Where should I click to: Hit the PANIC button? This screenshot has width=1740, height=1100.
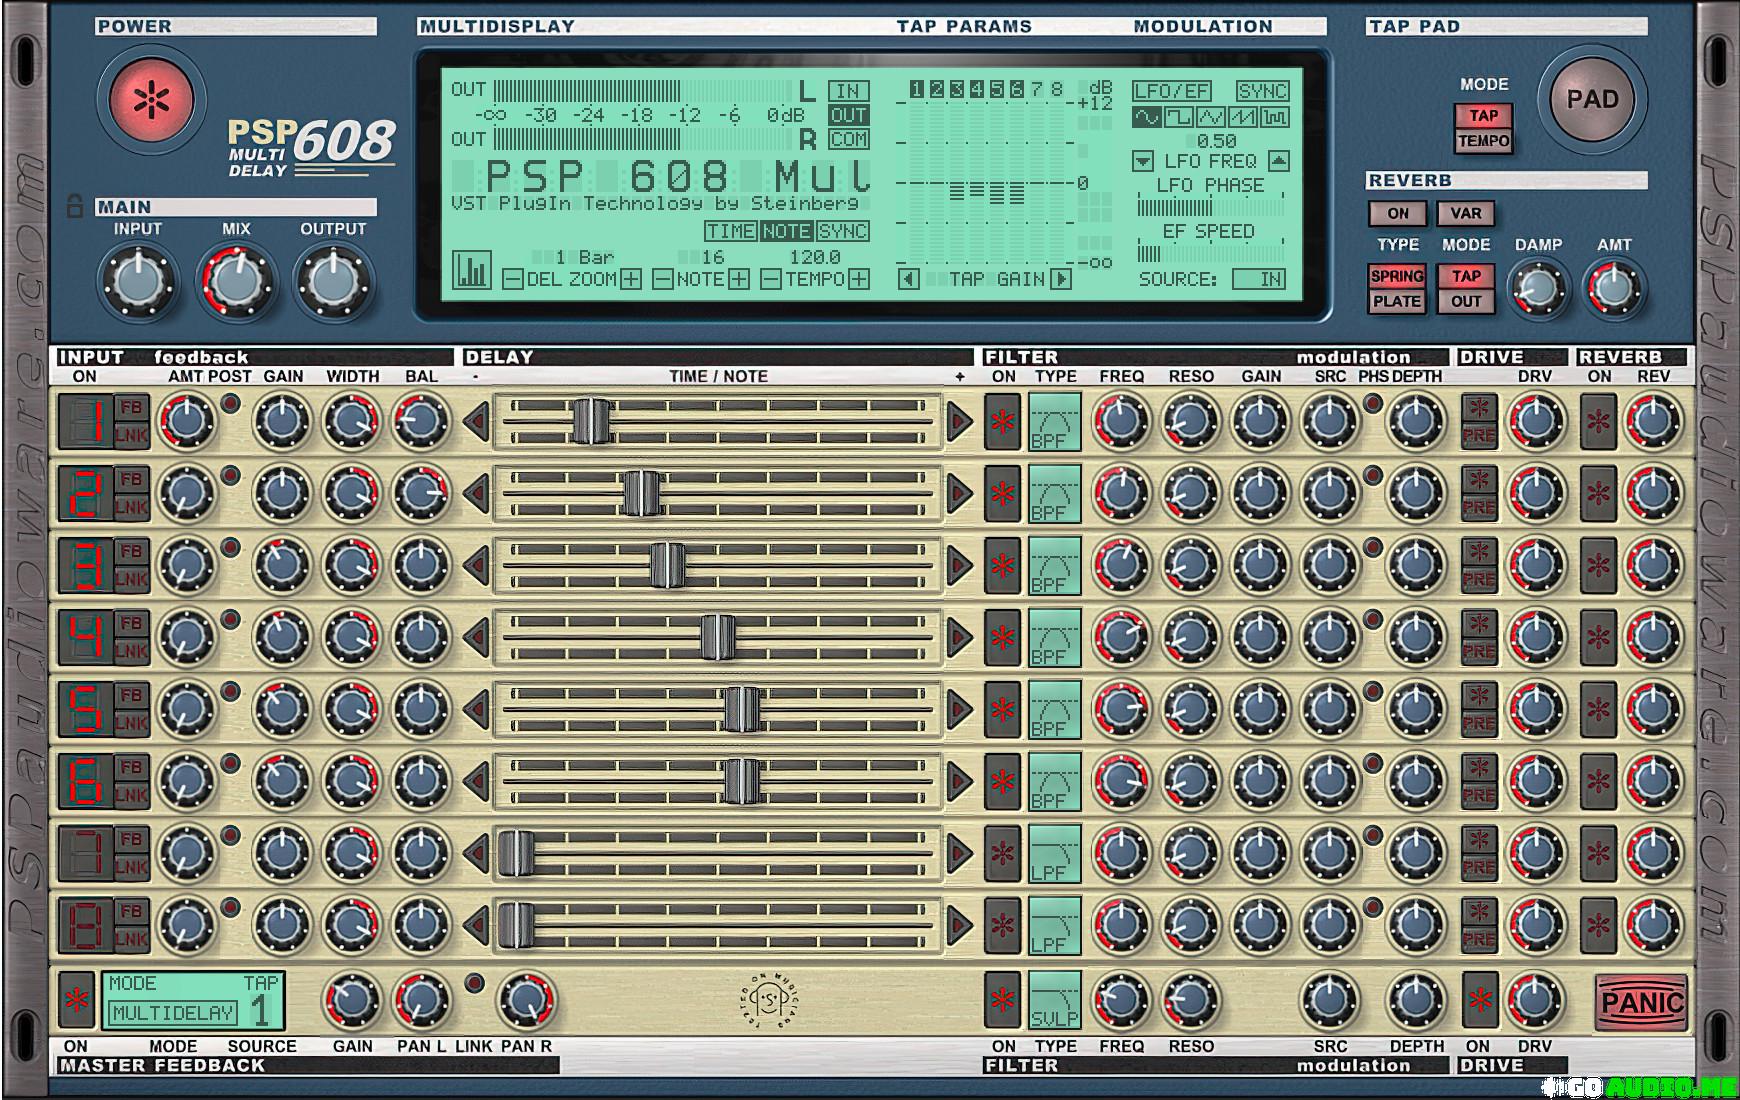[x=1642, y=1002]
